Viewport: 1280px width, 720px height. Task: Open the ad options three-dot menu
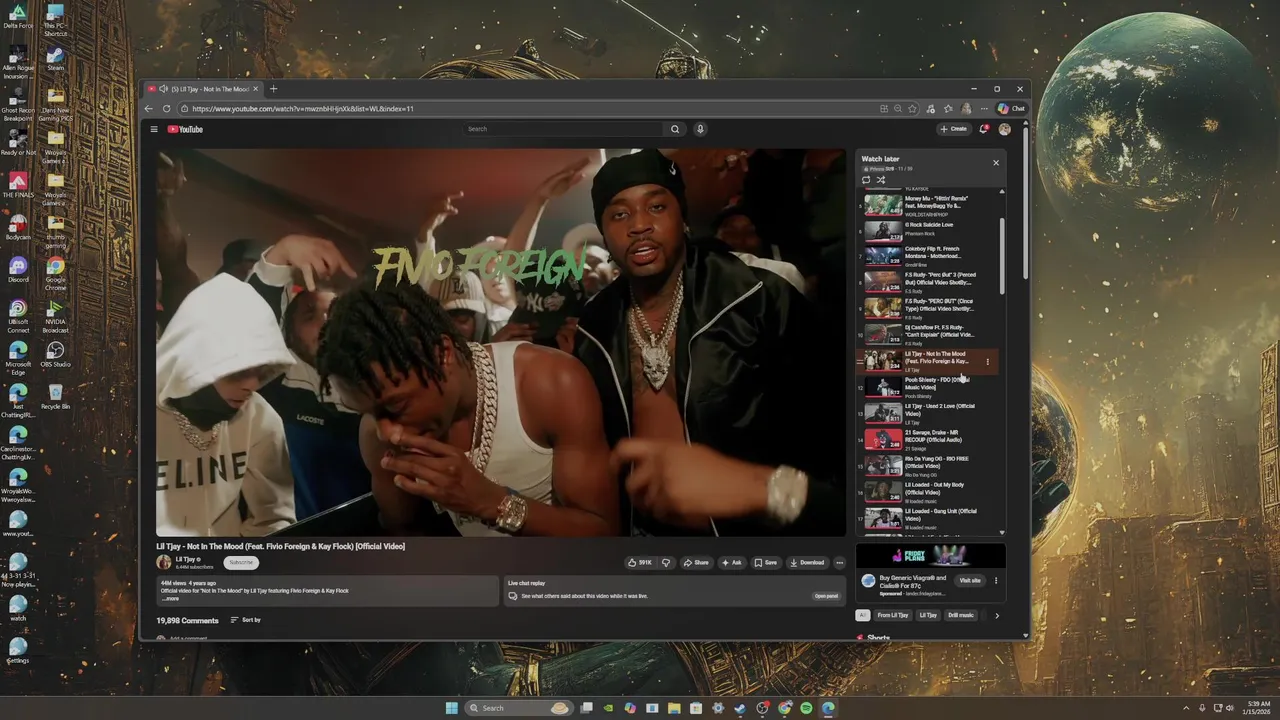tap(995, 580)
